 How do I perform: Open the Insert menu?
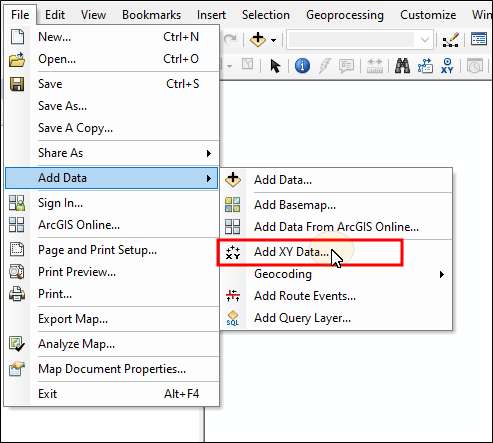pos(211,15)
